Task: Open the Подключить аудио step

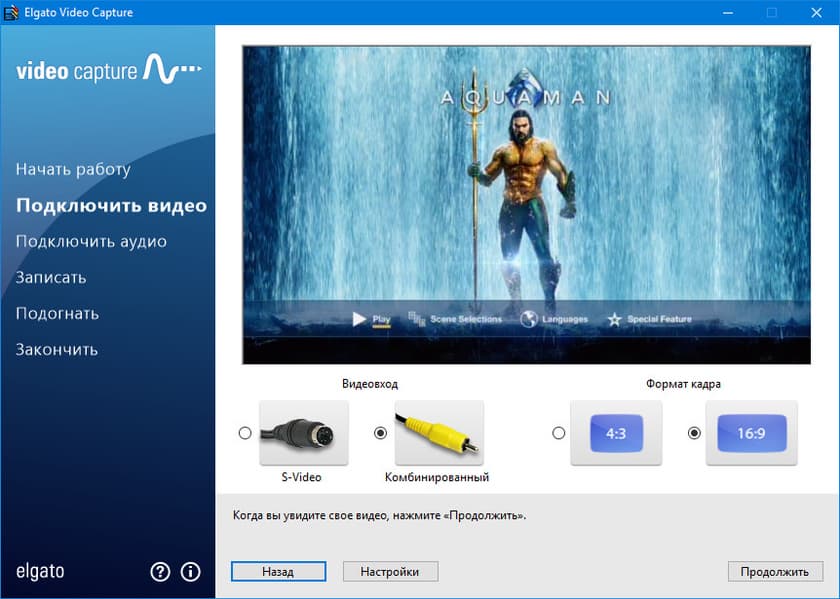Action: 91,242
